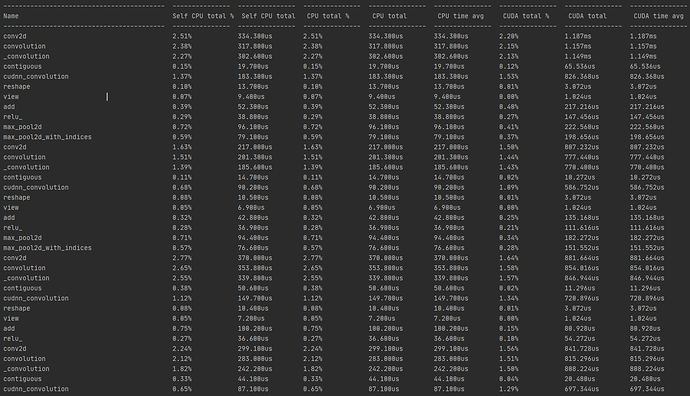Select 2.65% in the CPU total % column
Image resolution: width=690 pixels, height=396 pixels.
pos(312,268)
